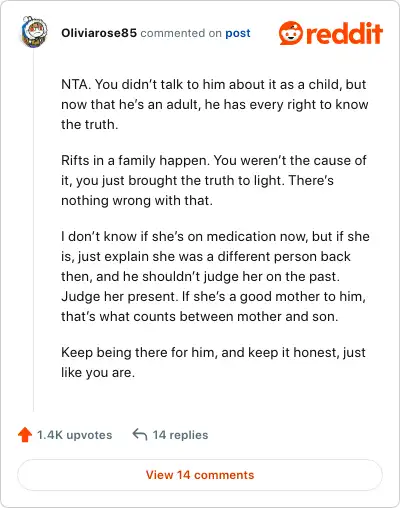This screenshot has height=508, width=400.
Task: Click the paragraph about her medication
Action: 215,276
